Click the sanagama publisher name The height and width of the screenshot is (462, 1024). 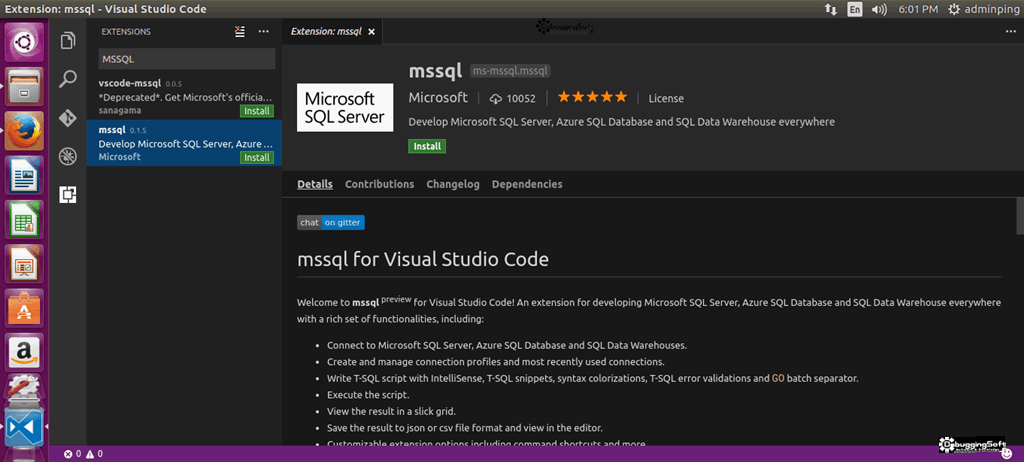(120, 110)
